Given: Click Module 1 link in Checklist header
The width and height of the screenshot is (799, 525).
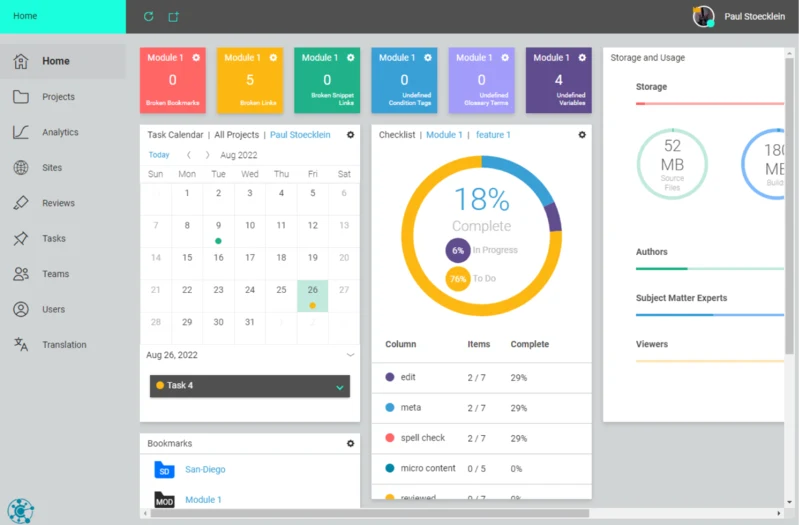Looking at the screenshot, I should (x=444, y=135).
